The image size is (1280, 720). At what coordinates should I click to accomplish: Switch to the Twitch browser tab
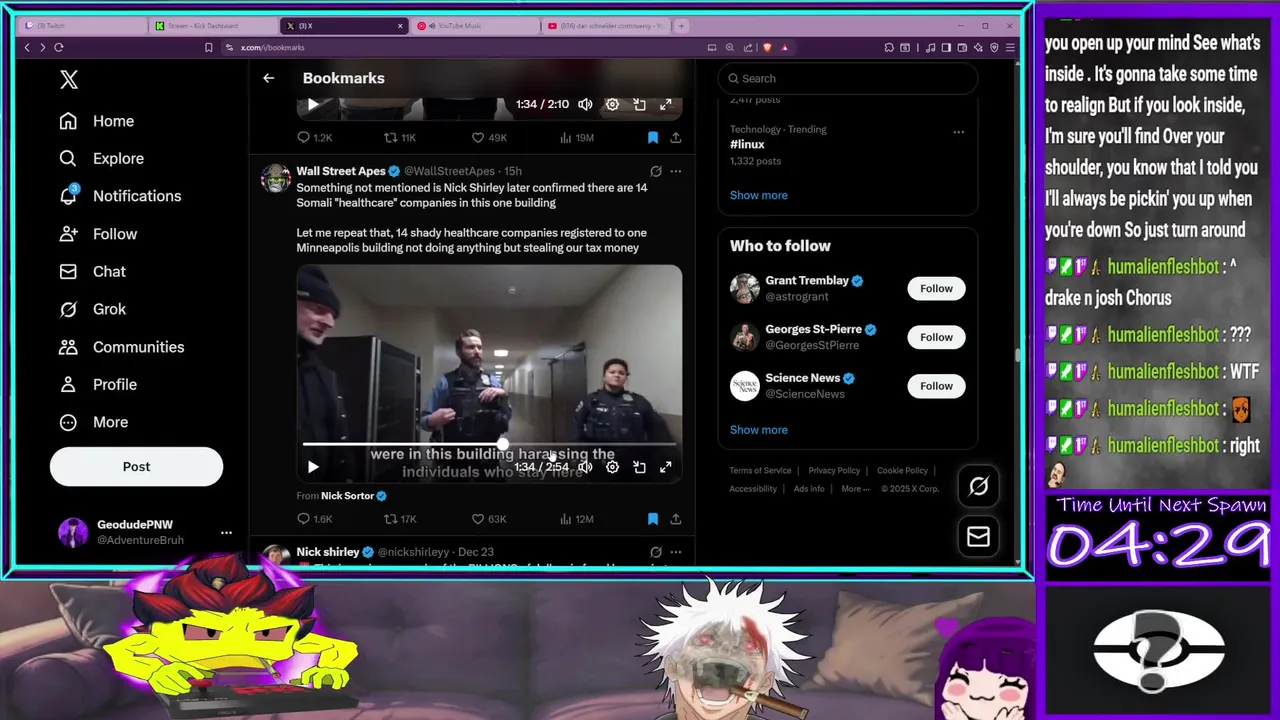(84, 26)
